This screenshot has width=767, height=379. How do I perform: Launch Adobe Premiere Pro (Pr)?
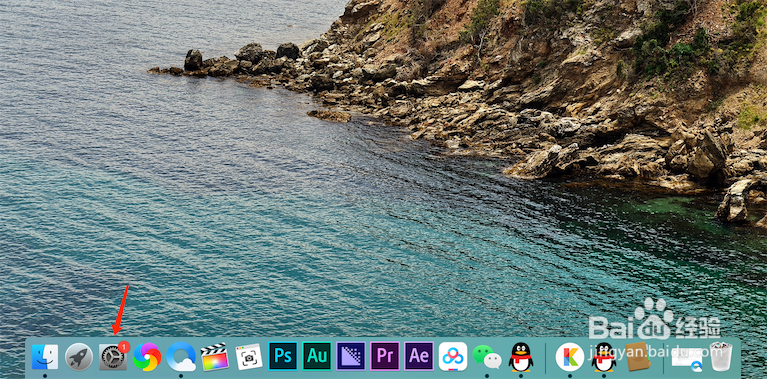click(385, 356)
